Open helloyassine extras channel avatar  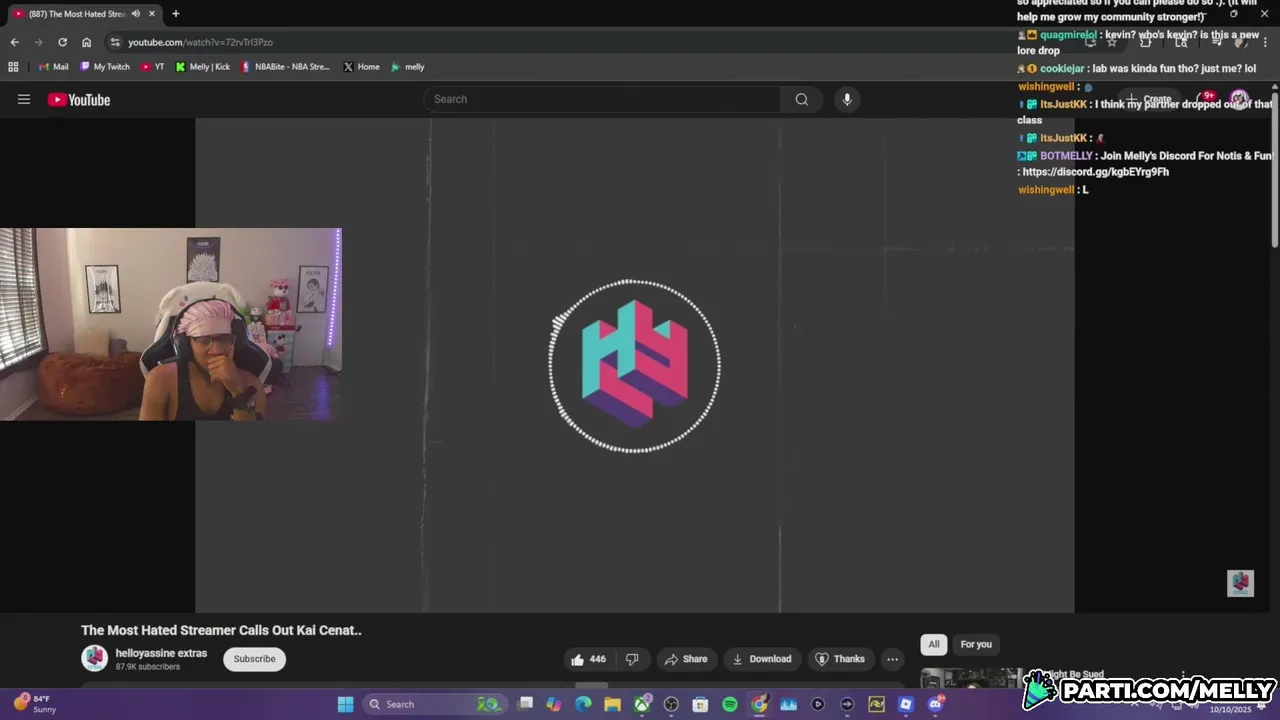click(95, 658)
